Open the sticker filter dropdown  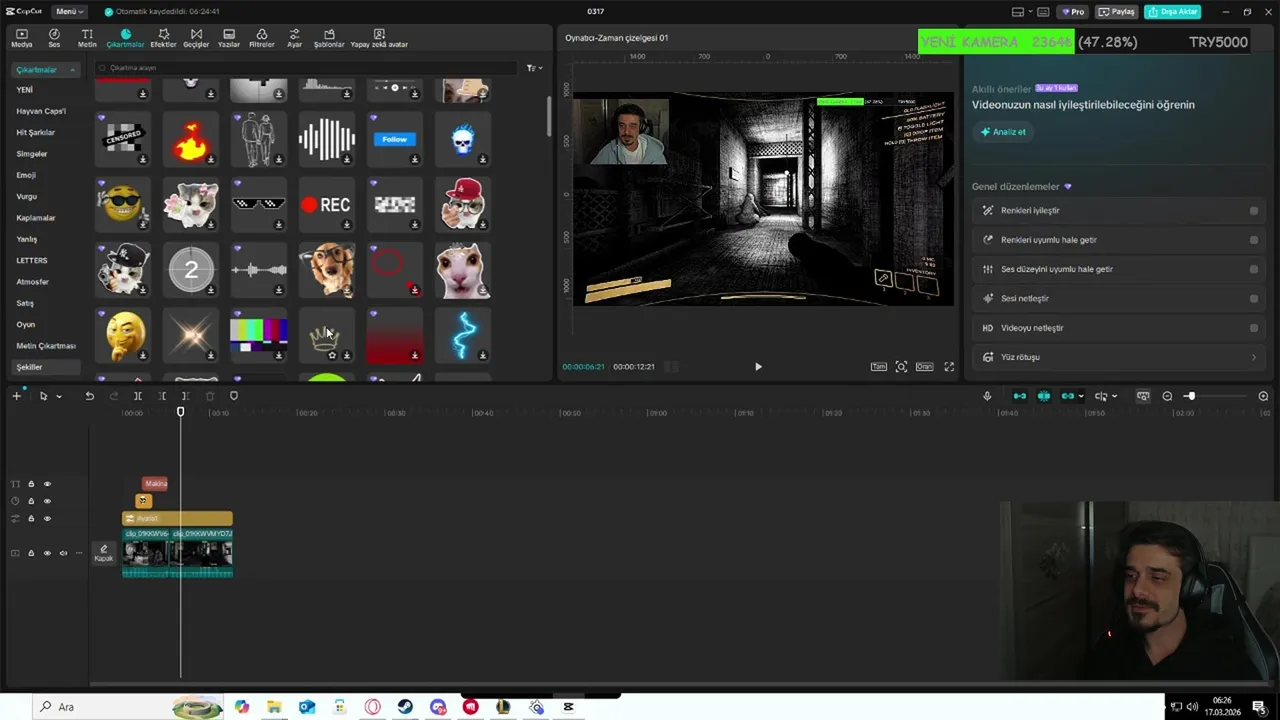[534, 68]
